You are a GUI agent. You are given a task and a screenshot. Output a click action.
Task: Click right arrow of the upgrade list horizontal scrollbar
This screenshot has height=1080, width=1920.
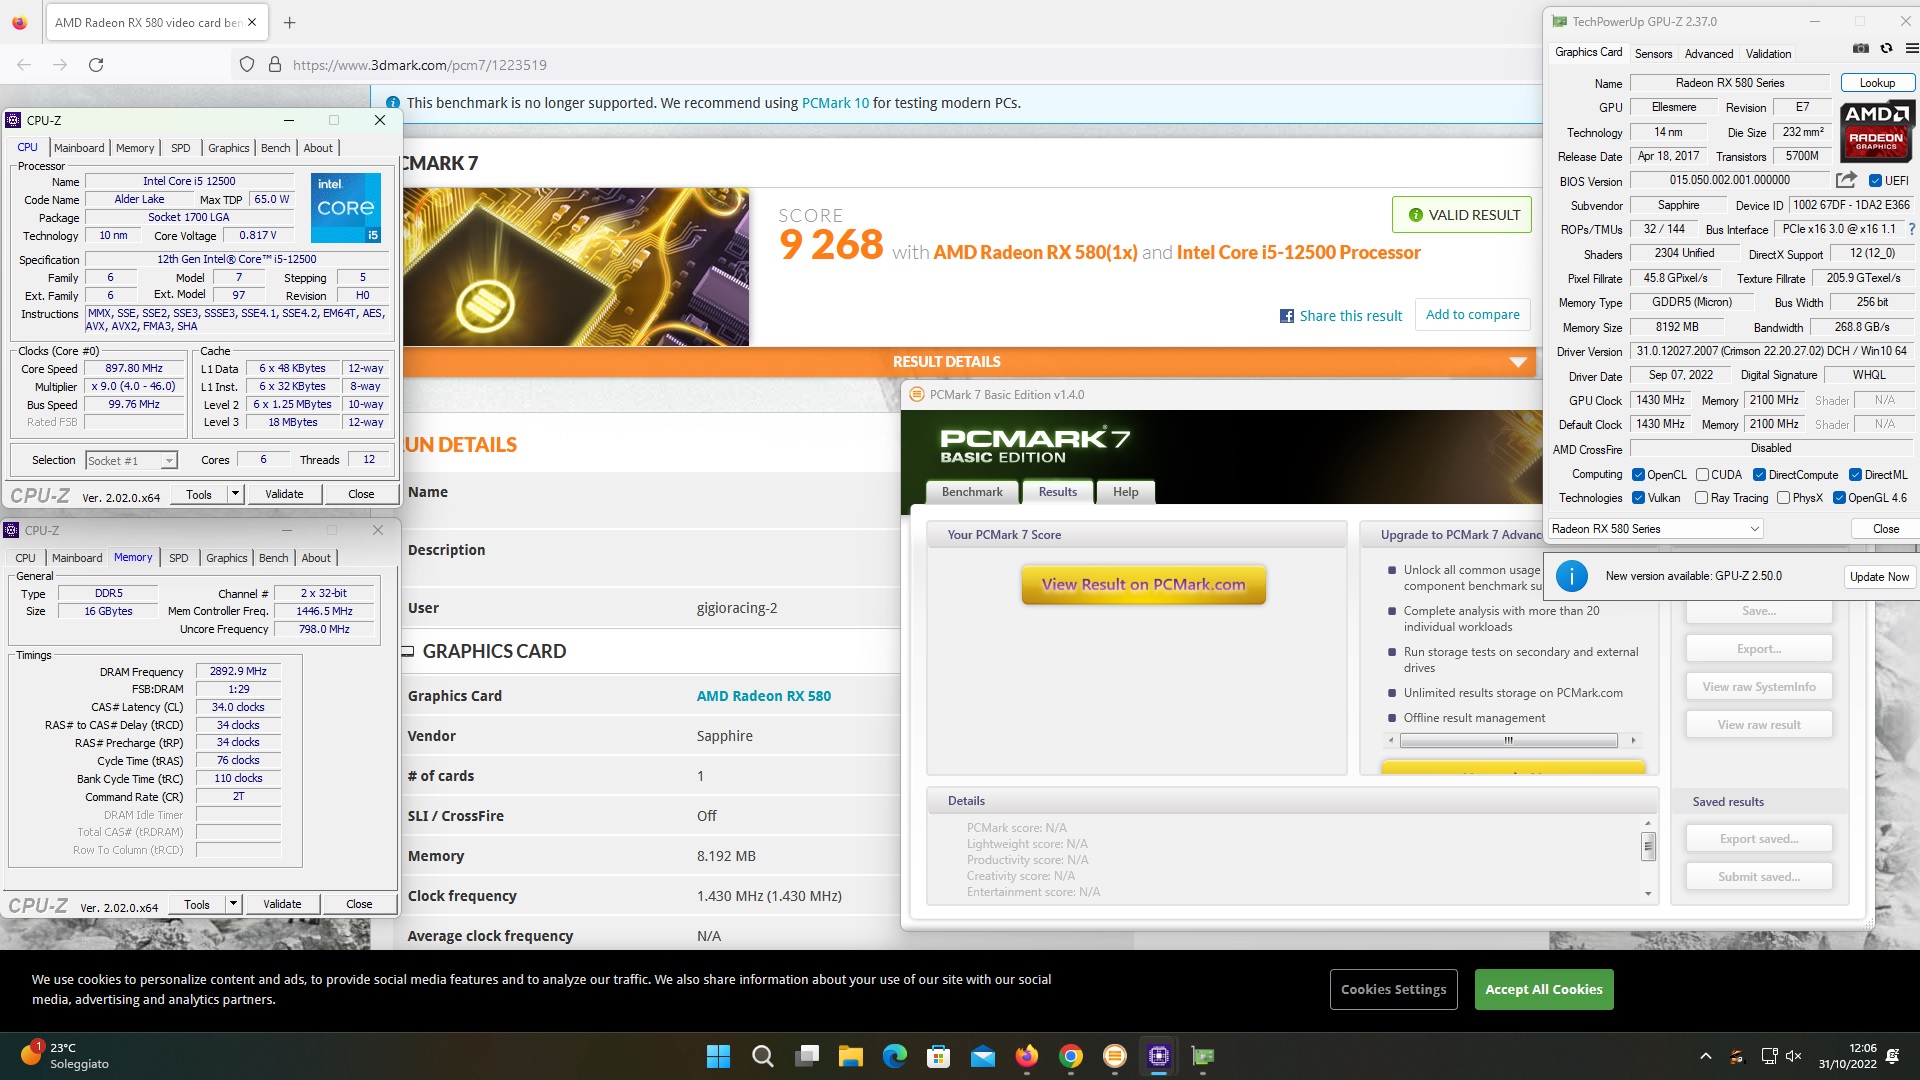[x=1633, y=741]
